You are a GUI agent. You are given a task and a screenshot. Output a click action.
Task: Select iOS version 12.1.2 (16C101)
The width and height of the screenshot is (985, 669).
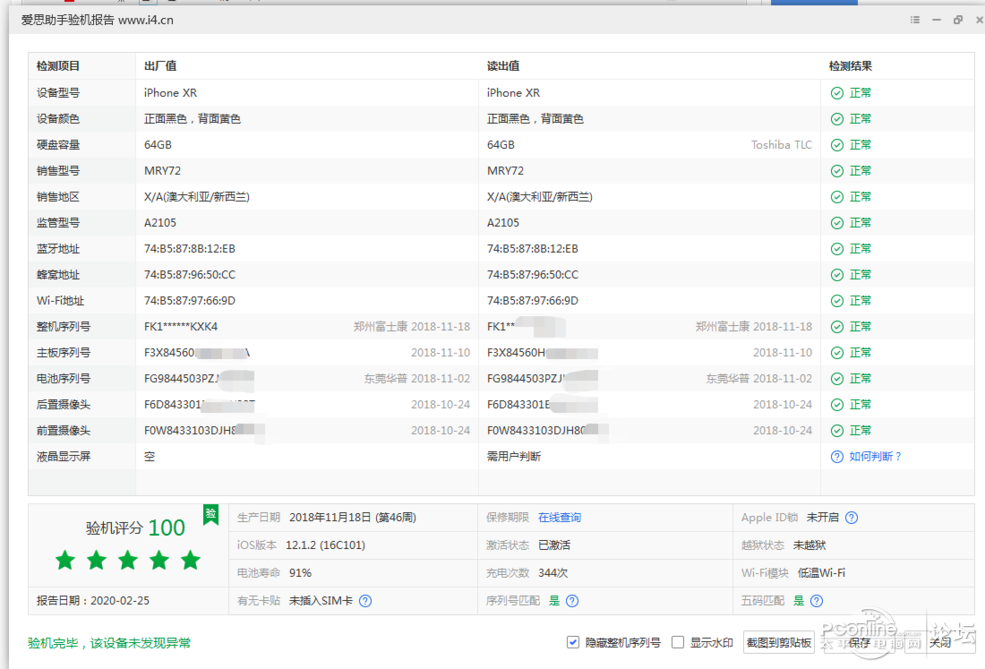tap(325, 545)
